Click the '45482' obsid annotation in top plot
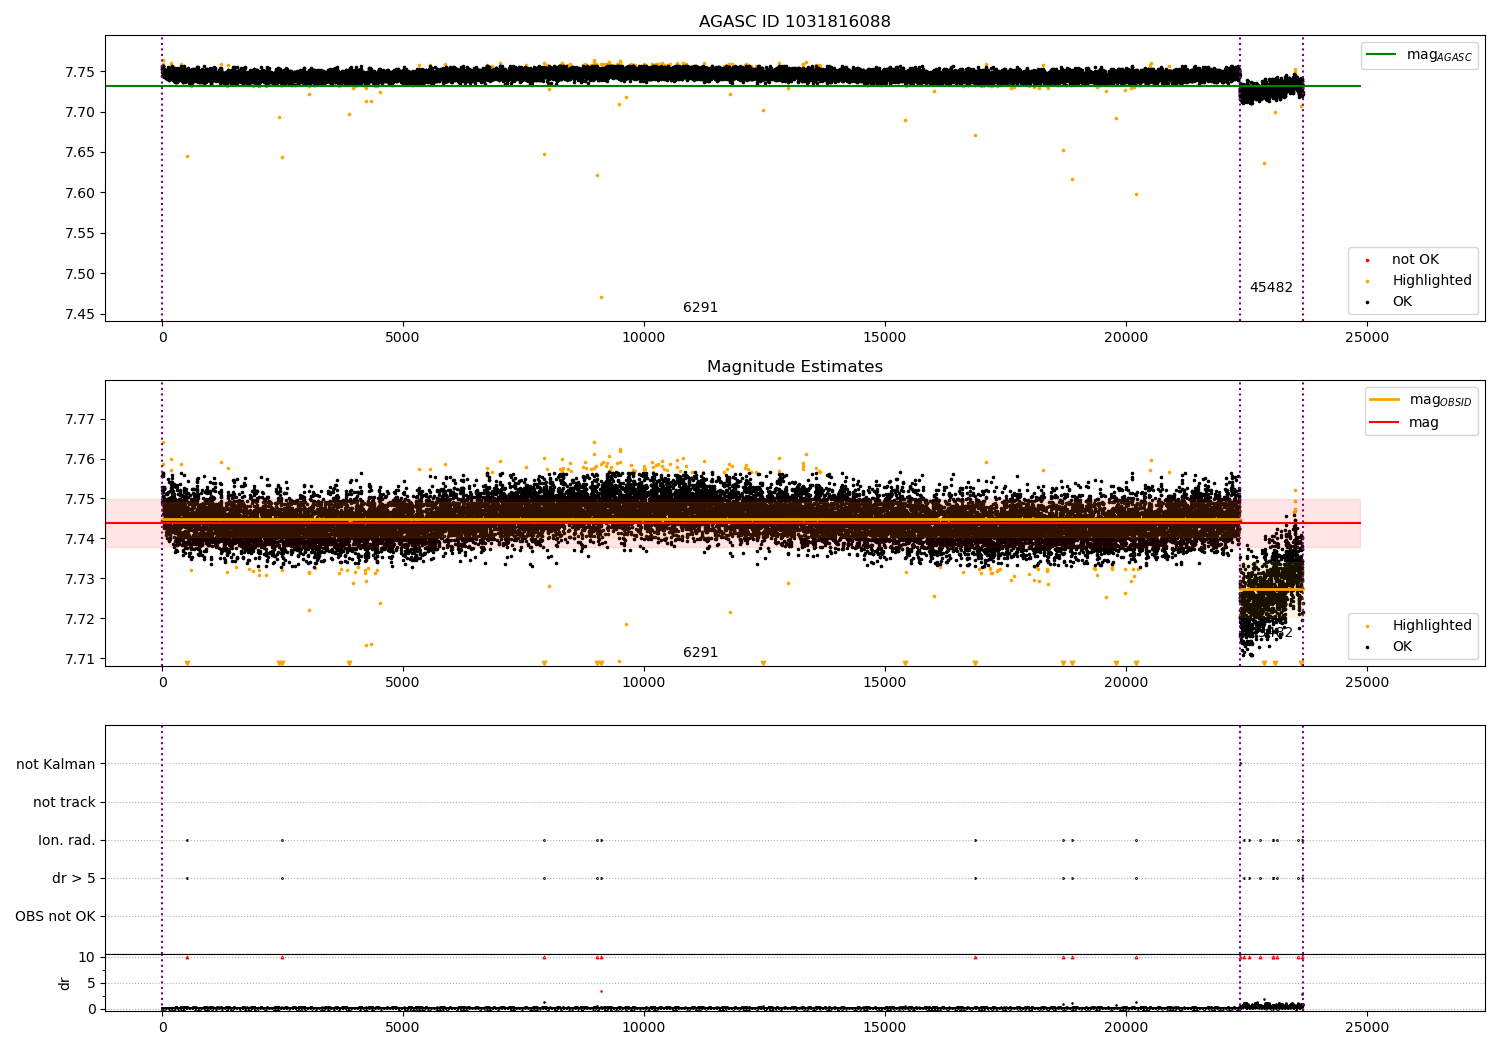1500x1050 pixels. [x=1271, y=288]
